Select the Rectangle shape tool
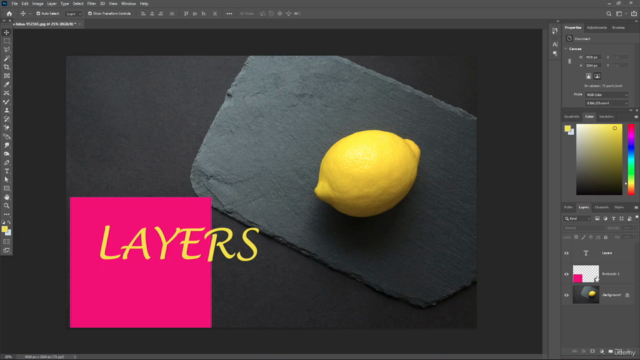Screen dimensions: 640x360 [7, 189]
